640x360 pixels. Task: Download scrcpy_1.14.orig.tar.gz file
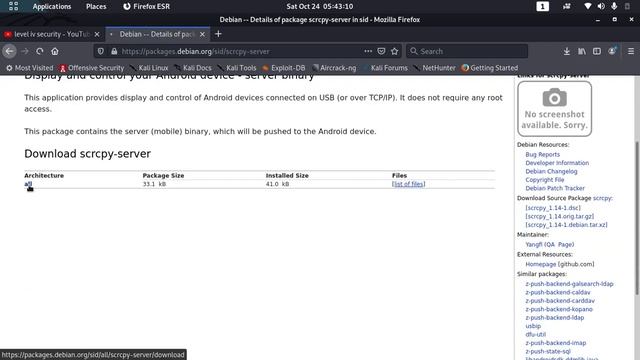click(560, 216)
